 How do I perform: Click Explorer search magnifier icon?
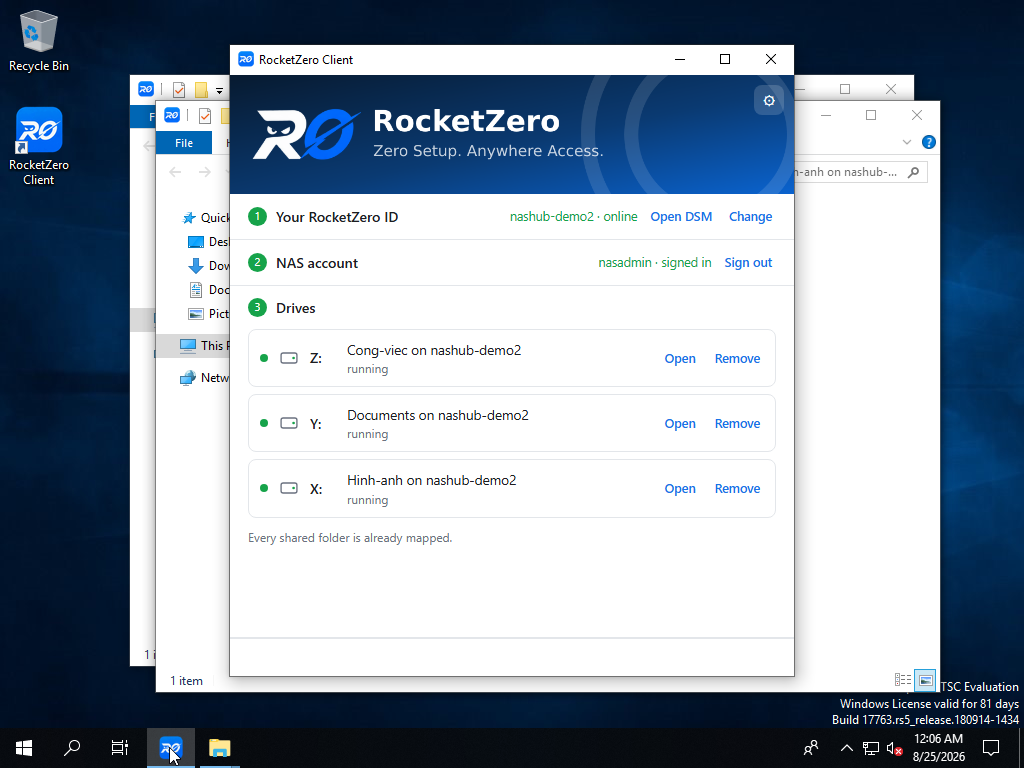click(x=914, y=172)
